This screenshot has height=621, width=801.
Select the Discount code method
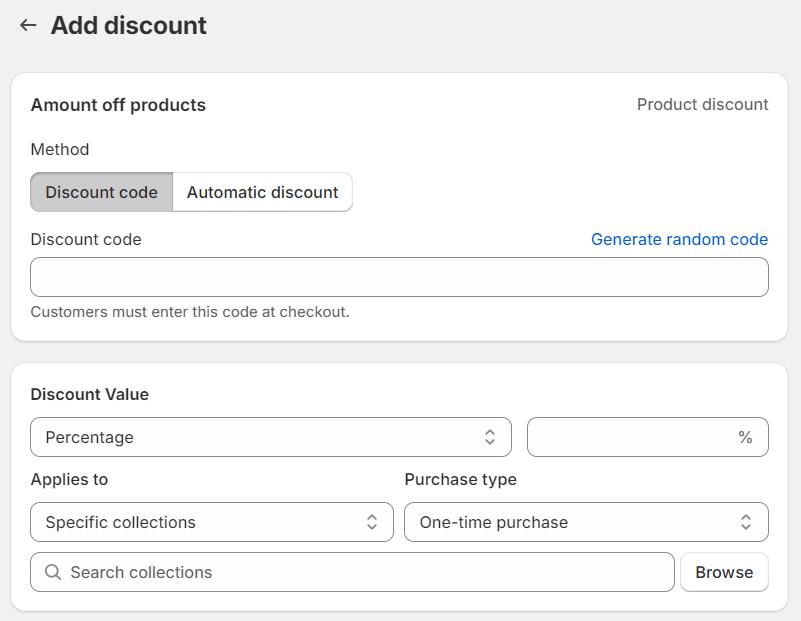tap(101, 192)
